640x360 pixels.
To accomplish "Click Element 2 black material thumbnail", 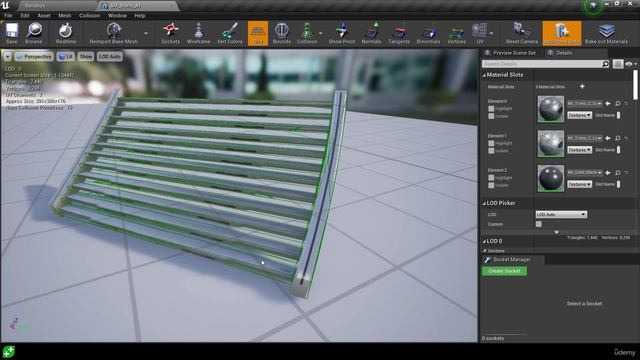I will point(551,178).
